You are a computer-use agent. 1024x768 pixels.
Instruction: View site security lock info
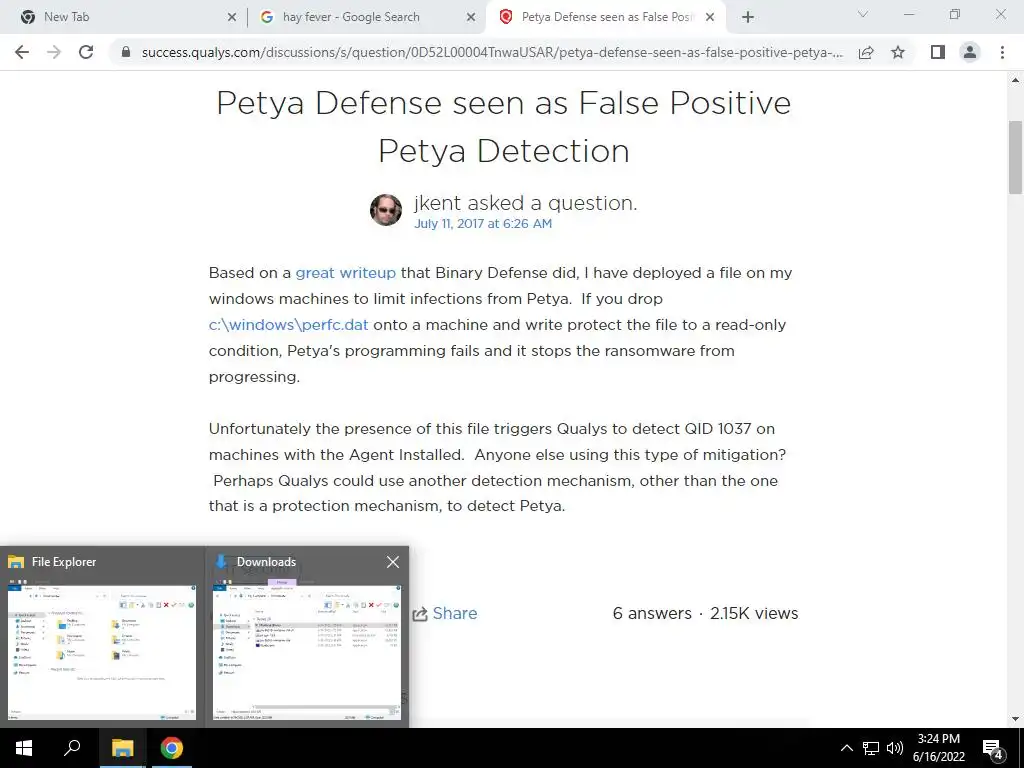126,52
